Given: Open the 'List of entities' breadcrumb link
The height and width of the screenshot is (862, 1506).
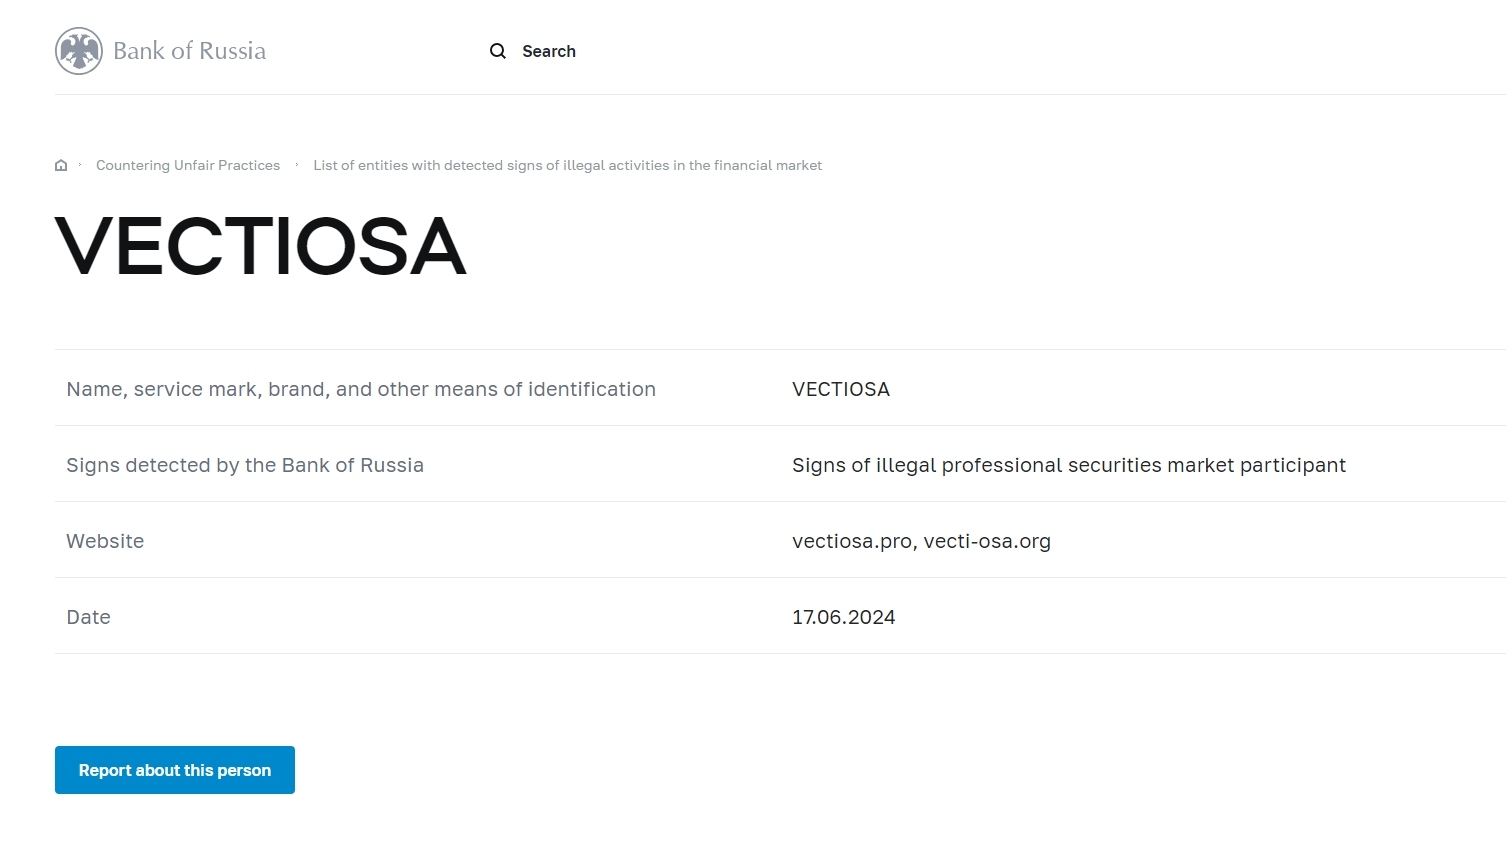Looking at the screenshot, I should [x=567, y=166].
